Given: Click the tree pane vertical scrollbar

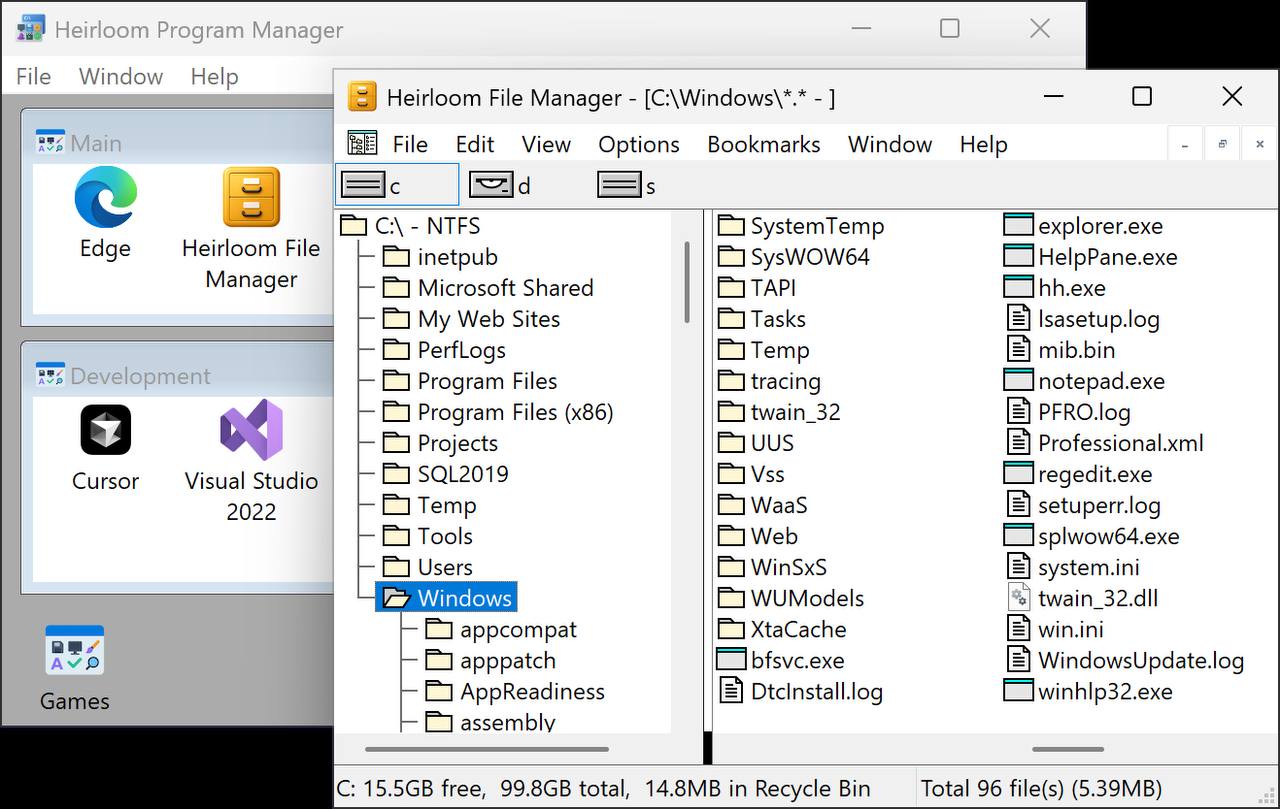Looking at the screenshot, I should click(x=687, y=282).
